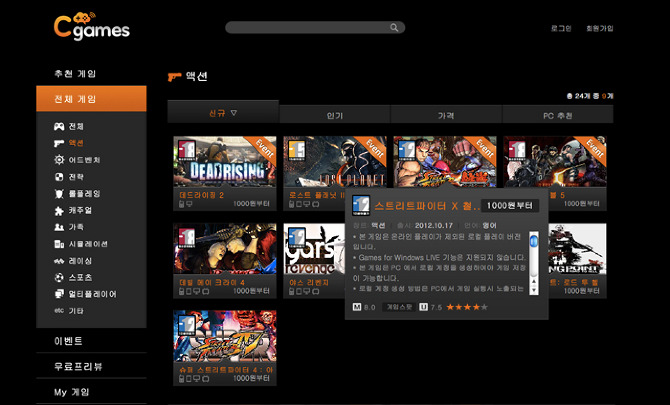
Task: Click the 15 age rating badge on Lost Planet
Action: pyautogui.click(x=297, y=150)
